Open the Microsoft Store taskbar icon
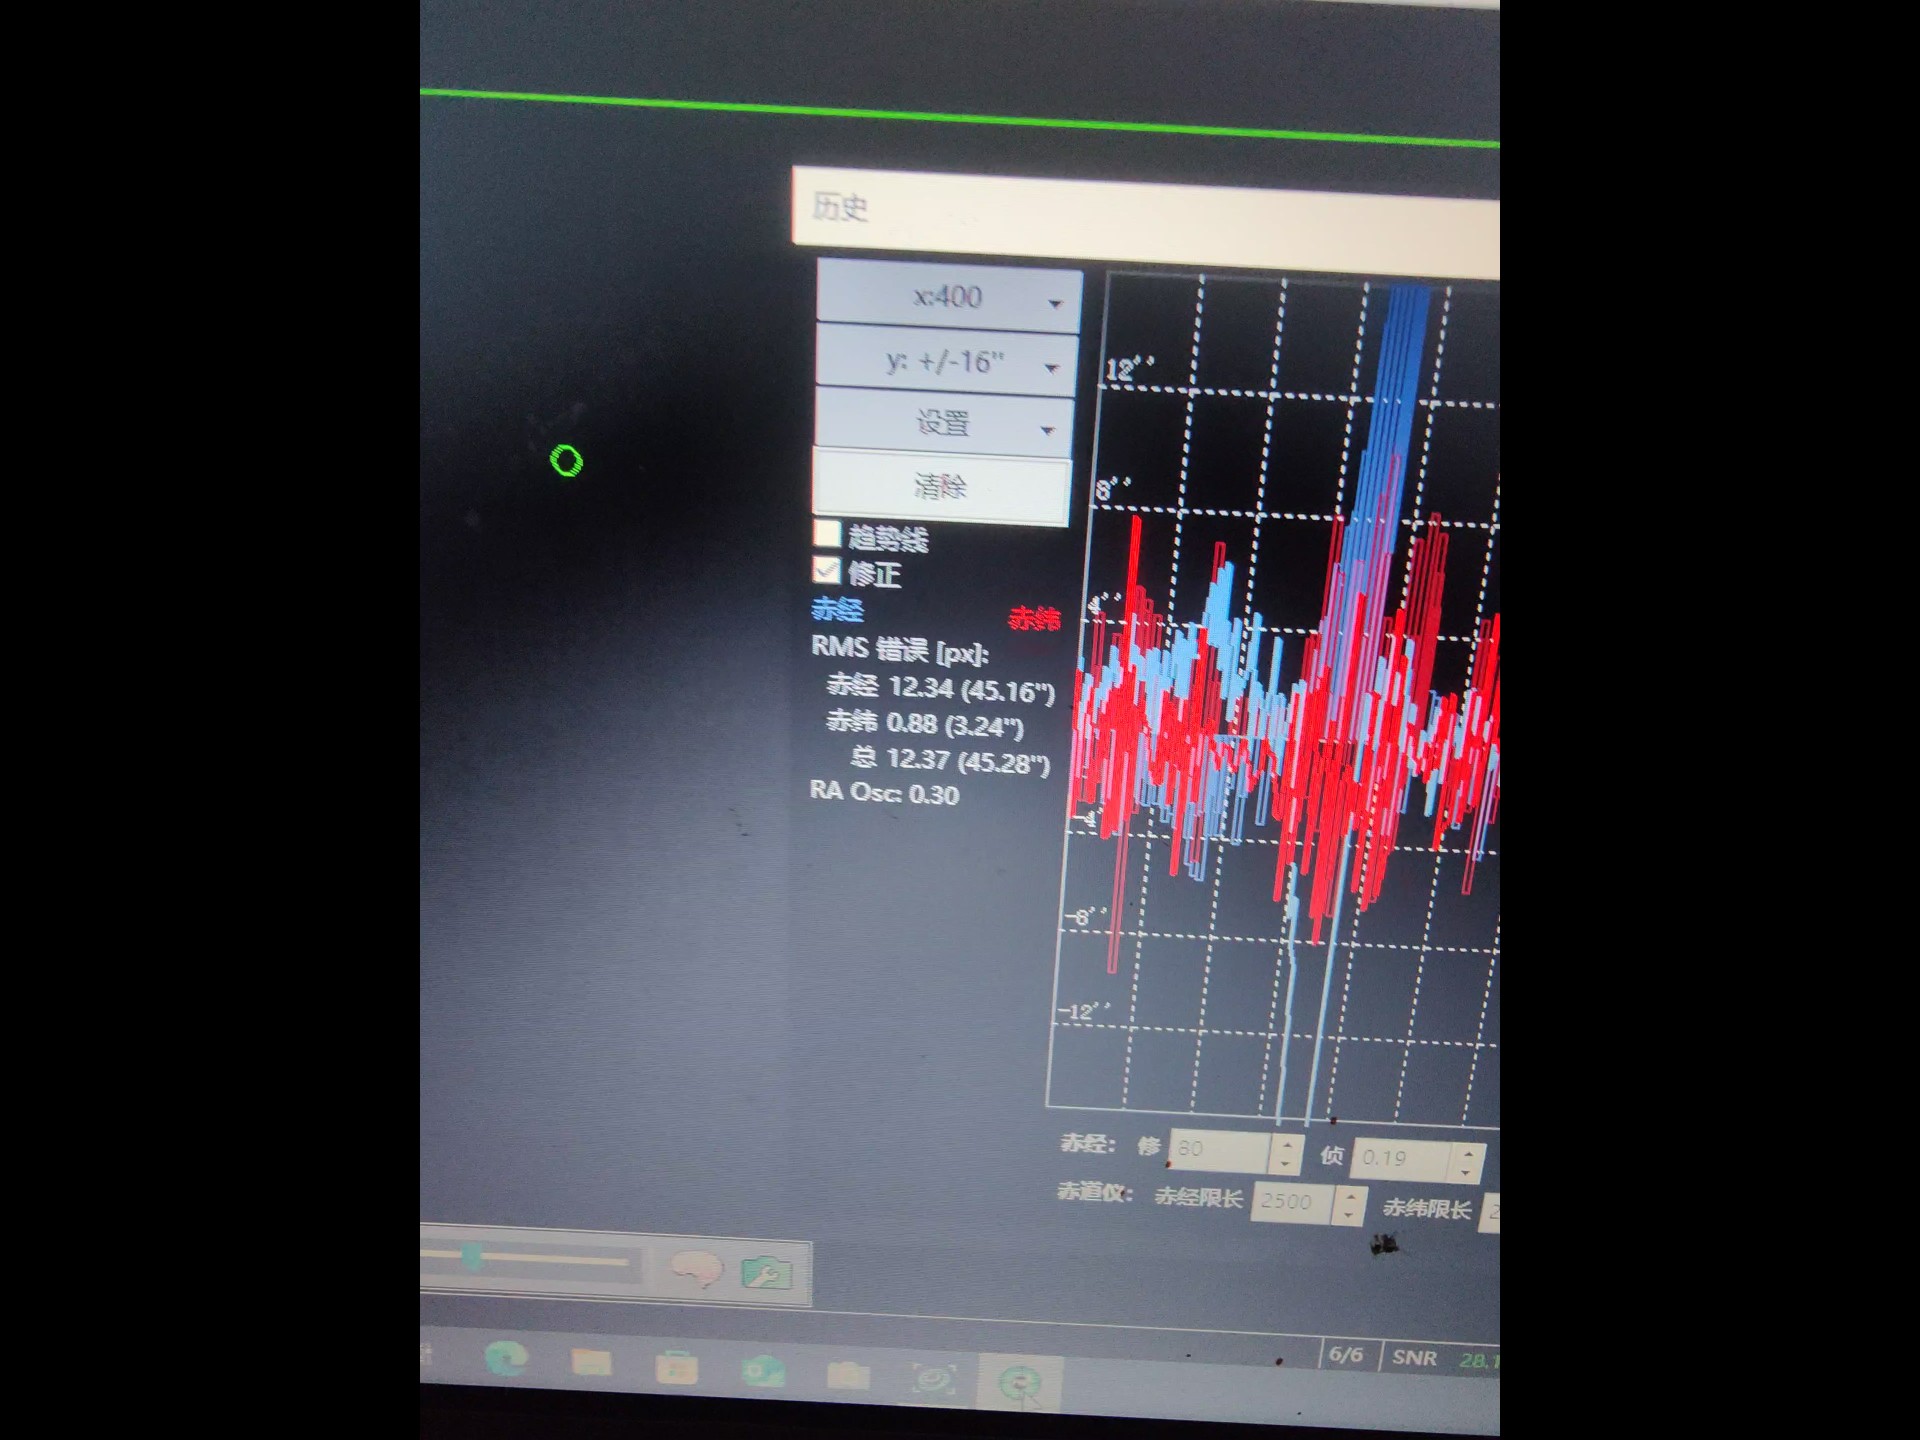This screenshot has width=1920, height=1440. coord(676,1367)
